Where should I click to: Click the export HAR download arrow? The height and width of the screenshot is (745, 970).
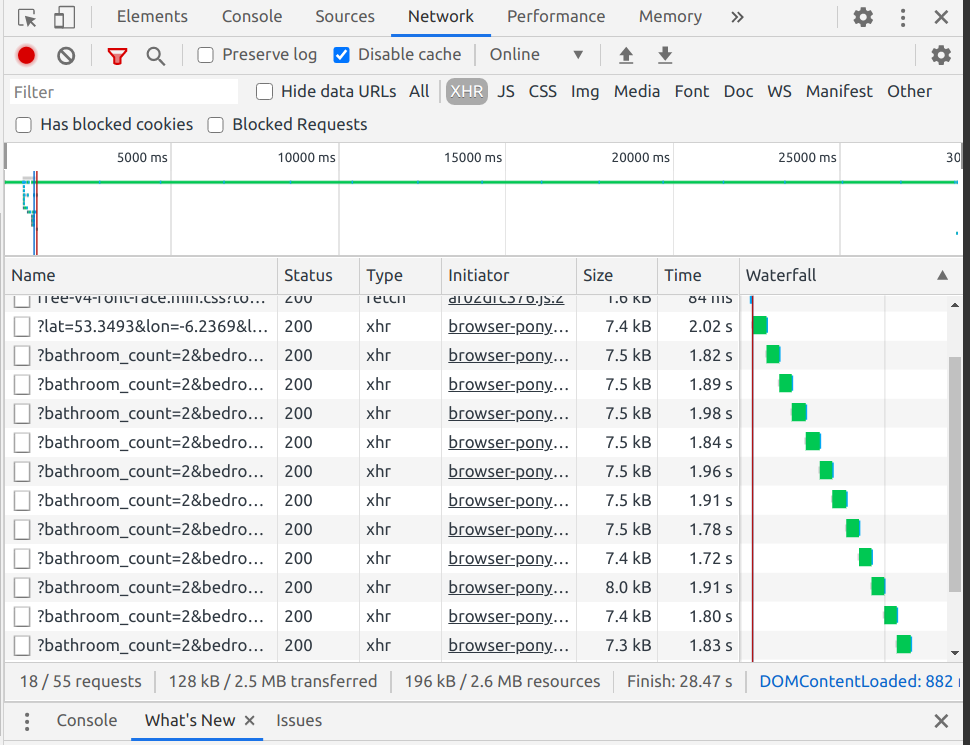pyautogui.click(x=665, y=56)
